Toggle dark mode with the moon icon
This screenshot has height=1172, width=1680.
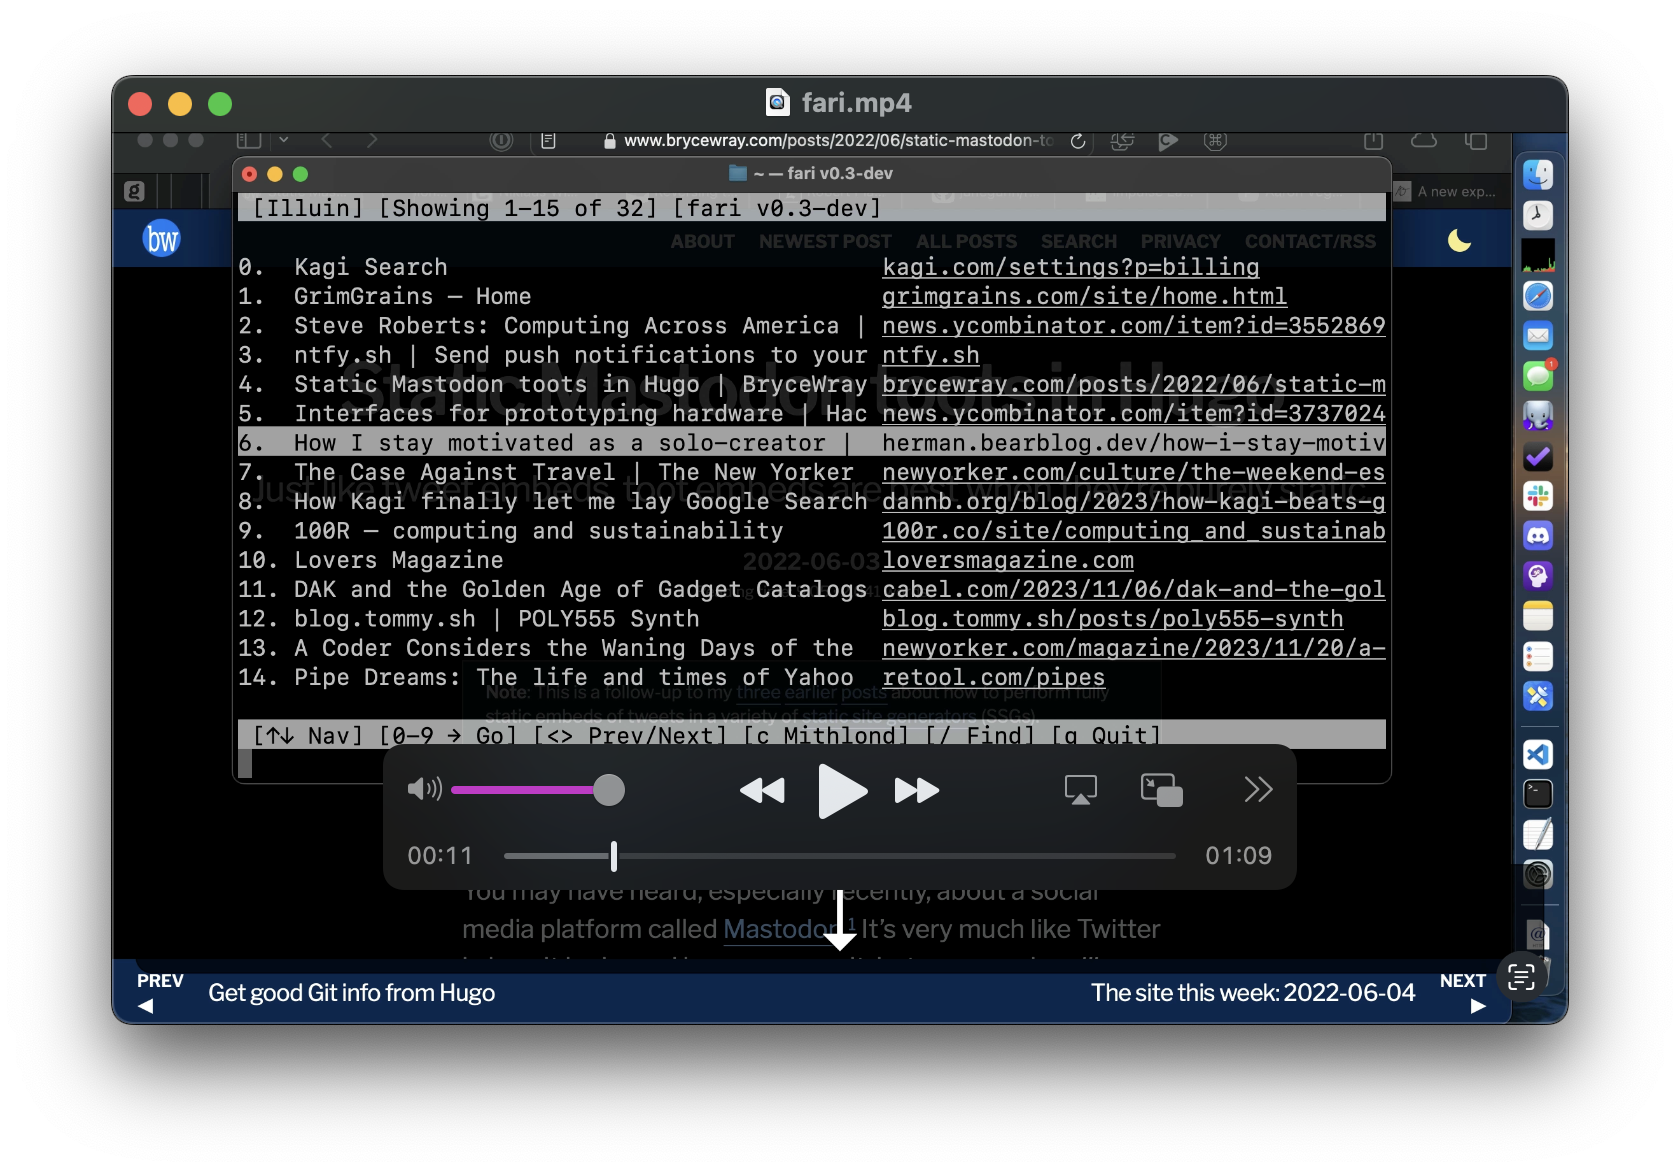1459,240
